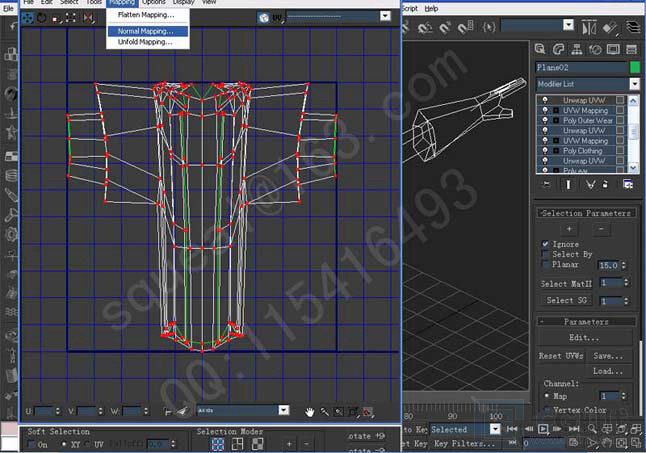This screenshot has width=646, height=453.
Task: Click the Play Animation button
Action: (543, 429)
